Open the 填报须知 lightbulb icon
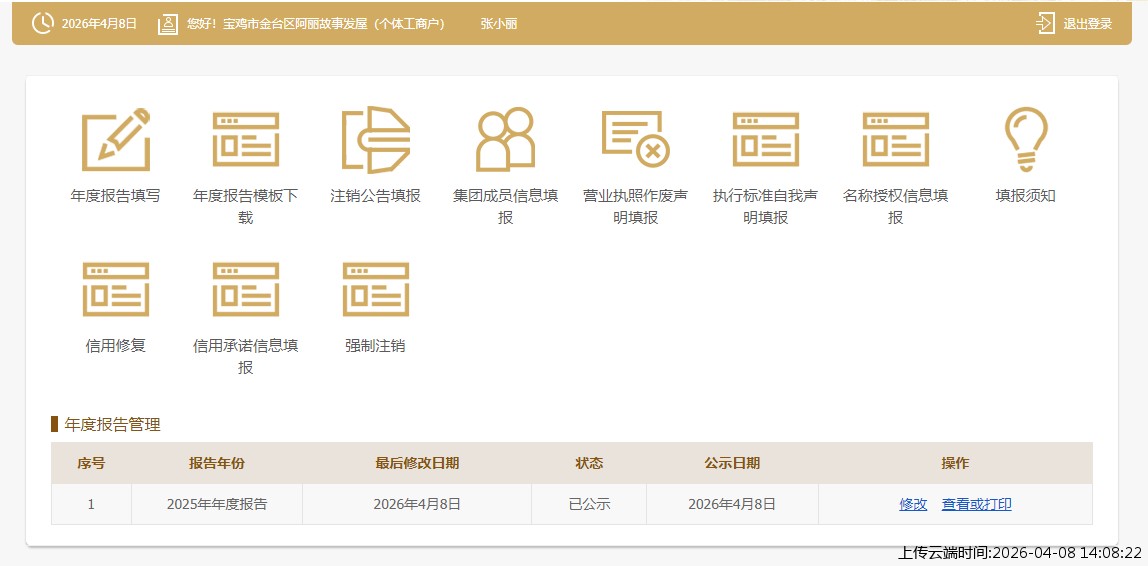The height and width of the screenshot is (566, 1148). pyautogui.click(x=1026, y=140)
